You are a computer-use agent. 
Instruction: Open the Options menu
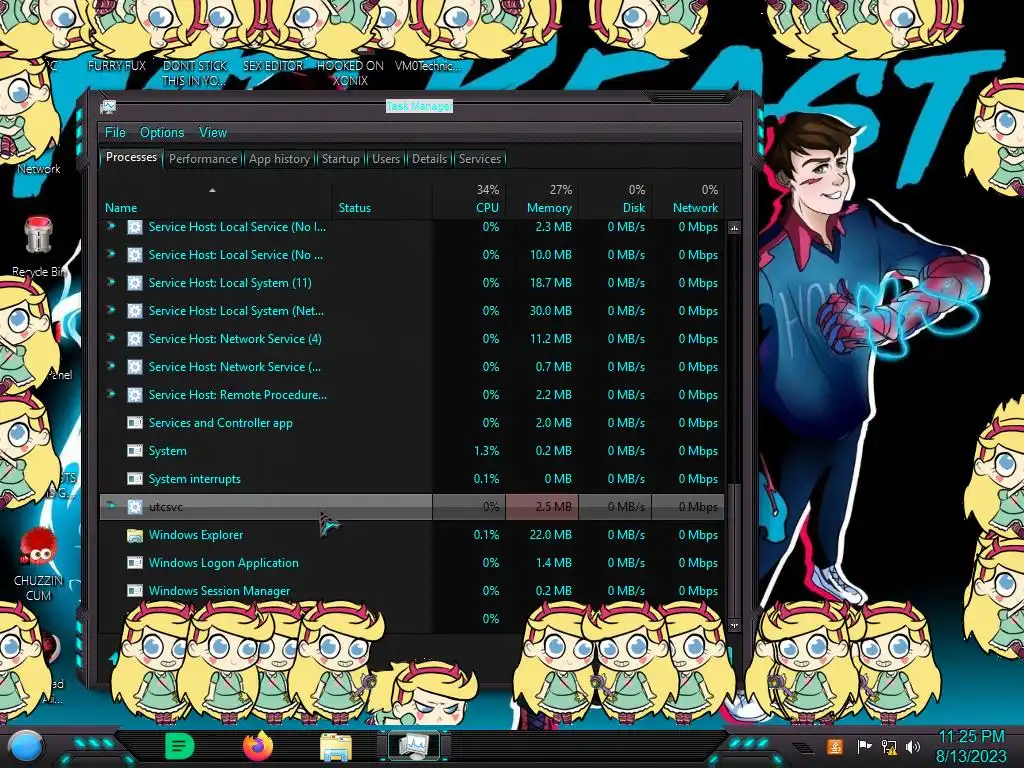click(x=162, y=133)
